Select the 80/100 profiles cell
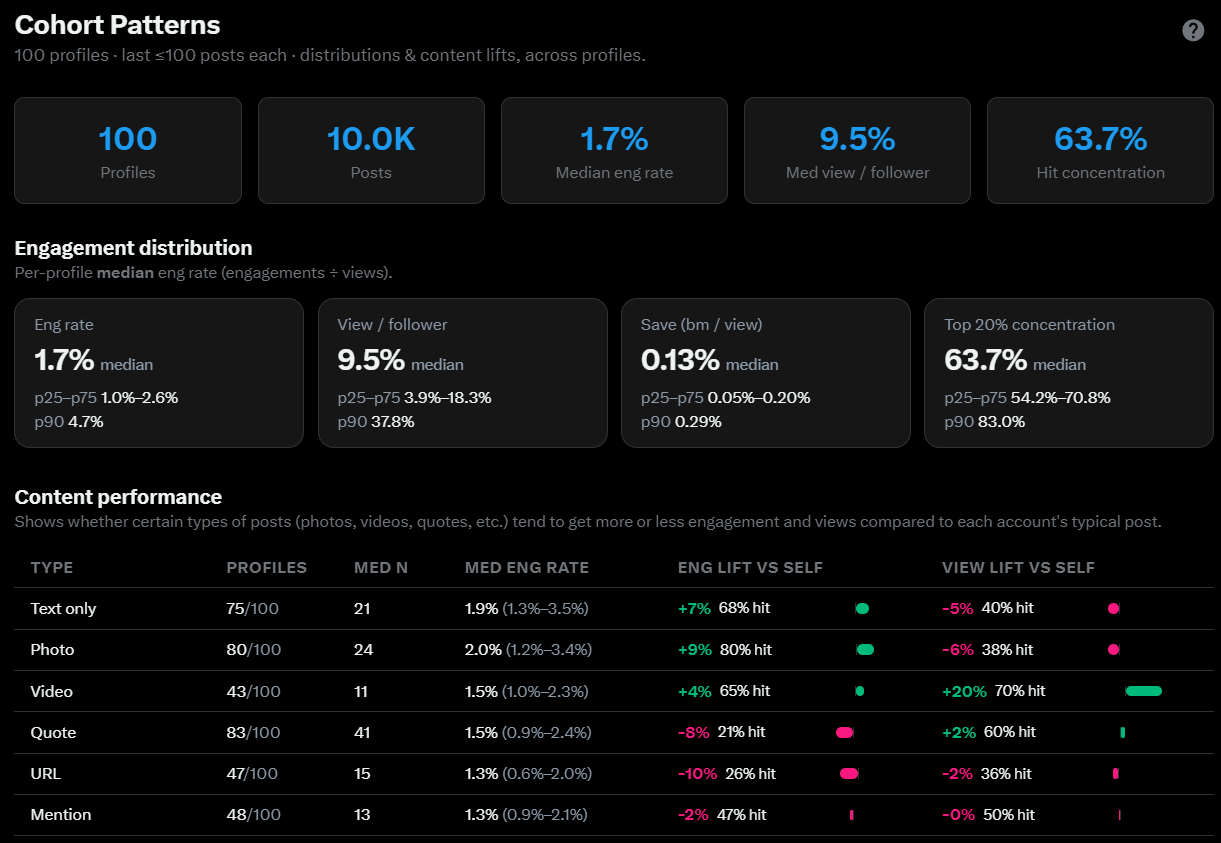Screen dimensions: 1221x843 click(x=254, y=649)
